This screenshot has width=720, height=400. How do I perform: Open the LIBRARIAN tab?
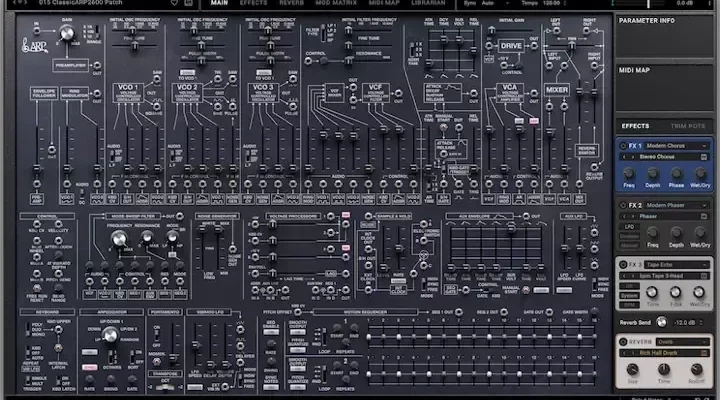pyautogui.click(x=428, y=3)
